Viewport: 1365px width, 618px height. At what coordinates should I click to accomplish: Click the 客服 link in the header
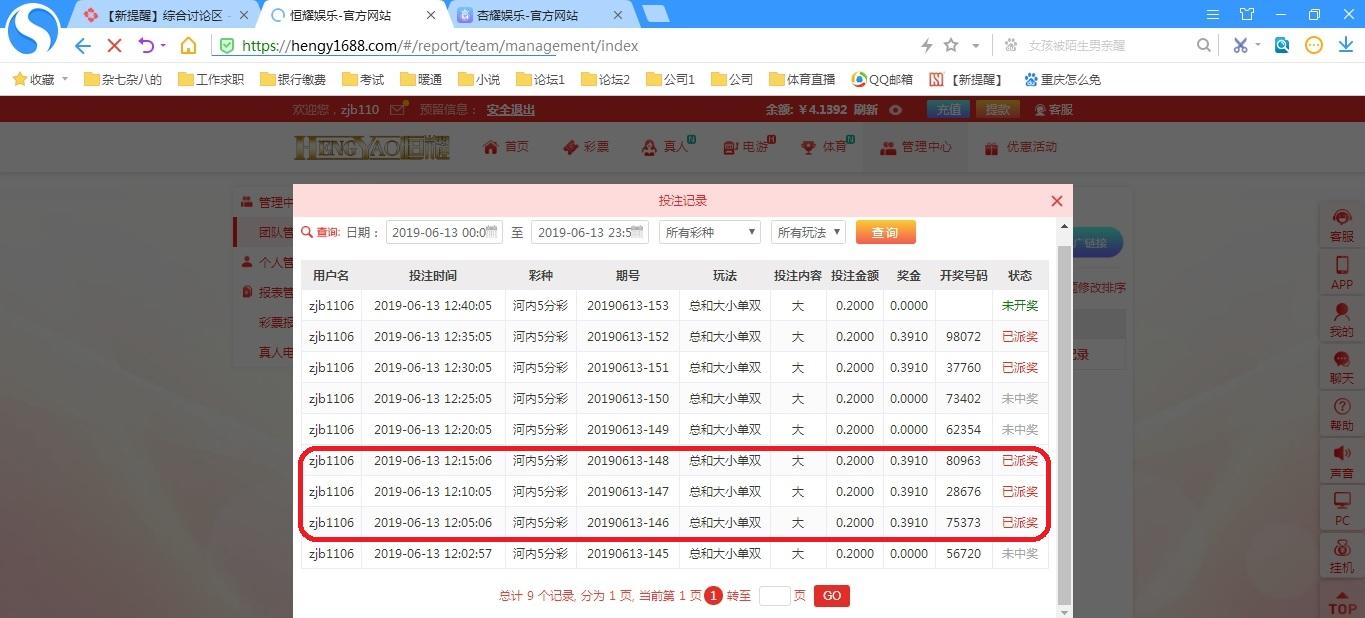coord(1054,110)
